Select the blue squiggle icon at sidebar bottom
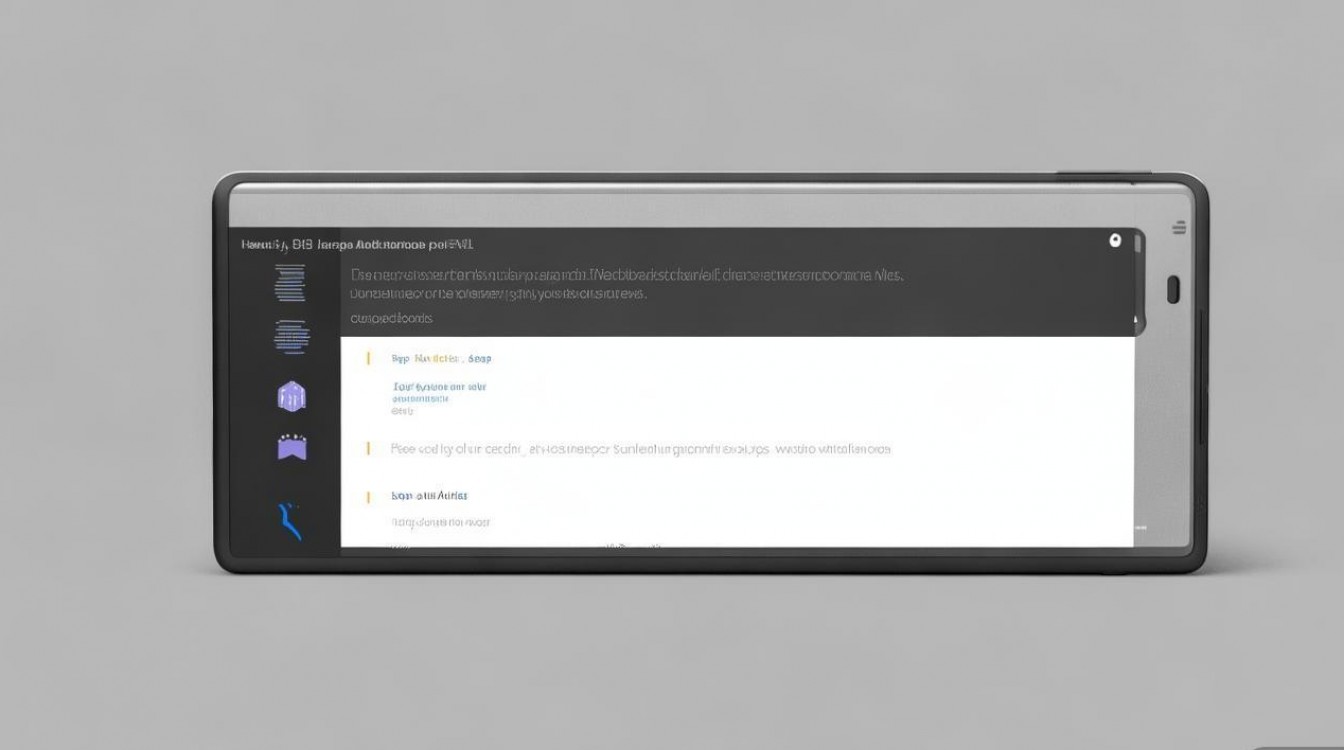The height and width of the screenshot is (750, 1344). [289, 521]
